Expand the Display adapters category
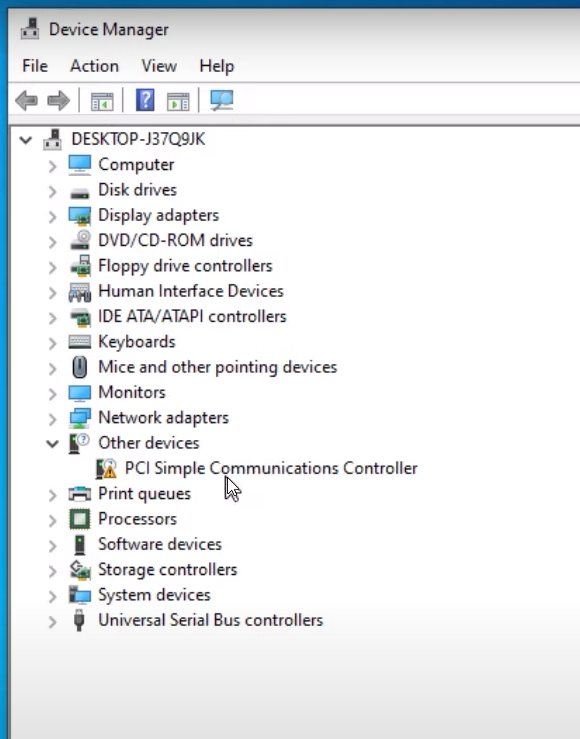 point(52,217)
